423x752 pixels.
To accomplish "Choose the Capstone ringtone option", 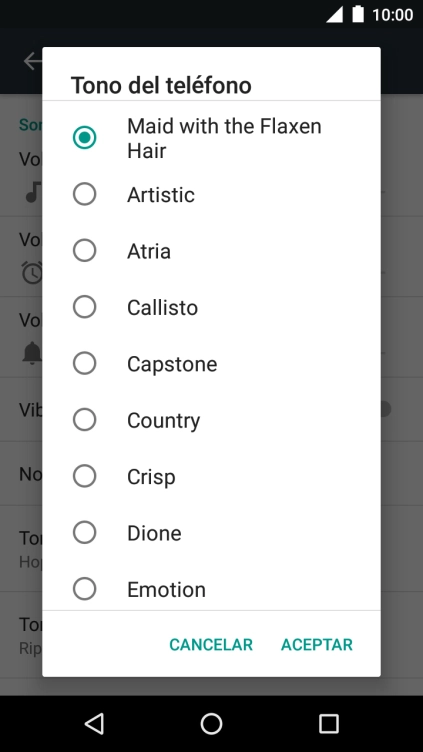I will [x=212, y=364].
